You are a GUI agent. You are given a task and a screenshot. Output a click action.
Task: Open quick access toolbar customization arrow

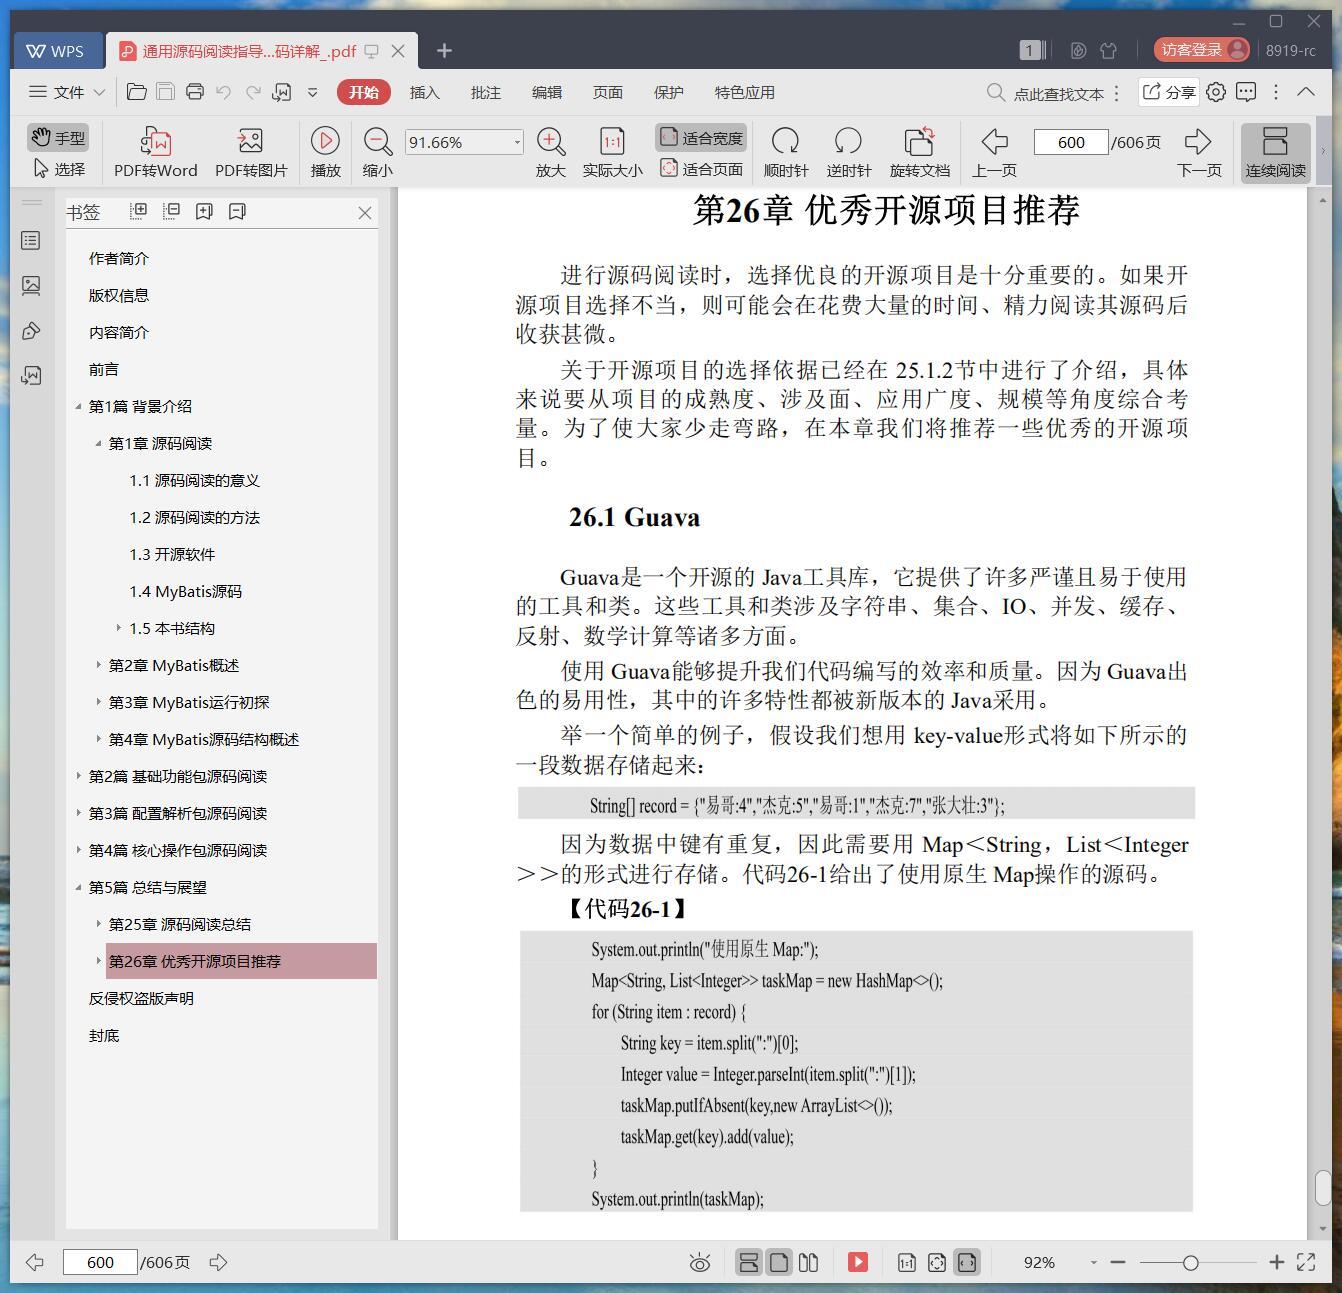coord(312,92)
